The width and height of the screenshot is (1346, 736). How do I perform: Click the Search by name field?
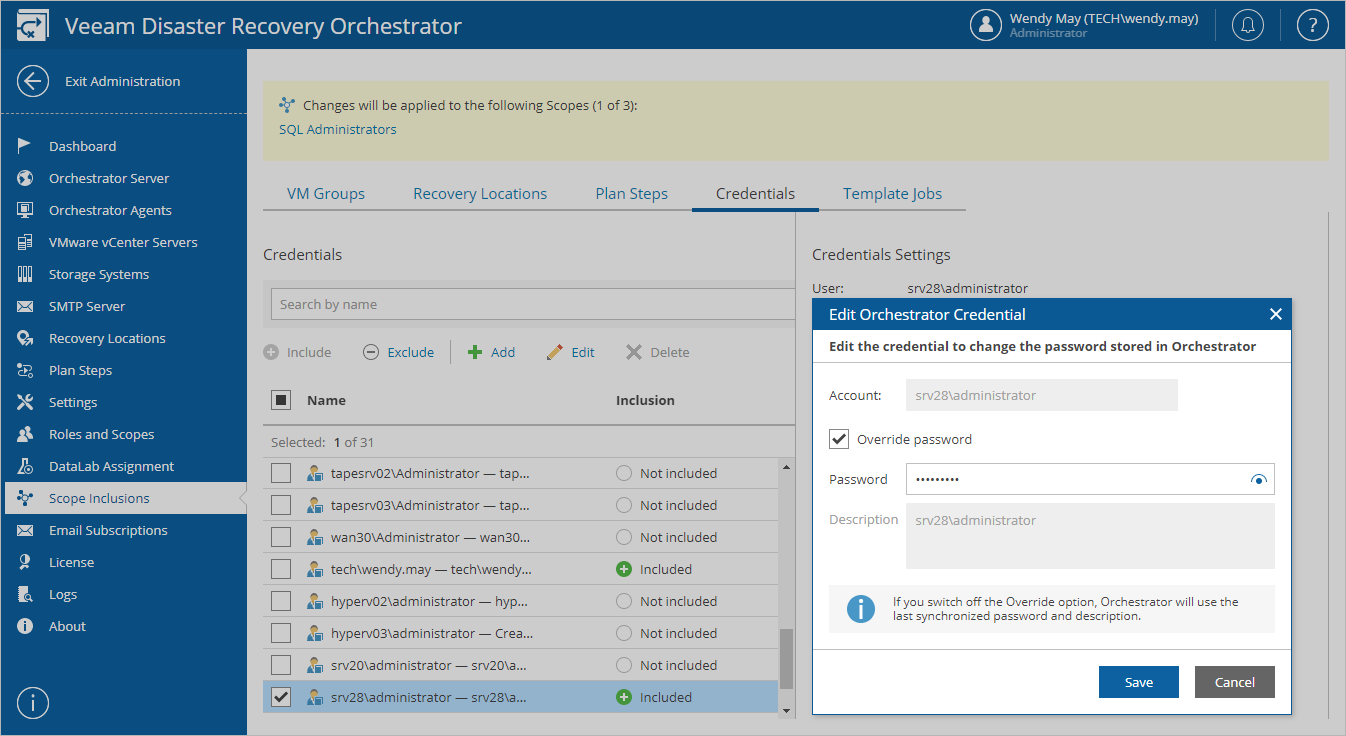(x=534, y=304)
